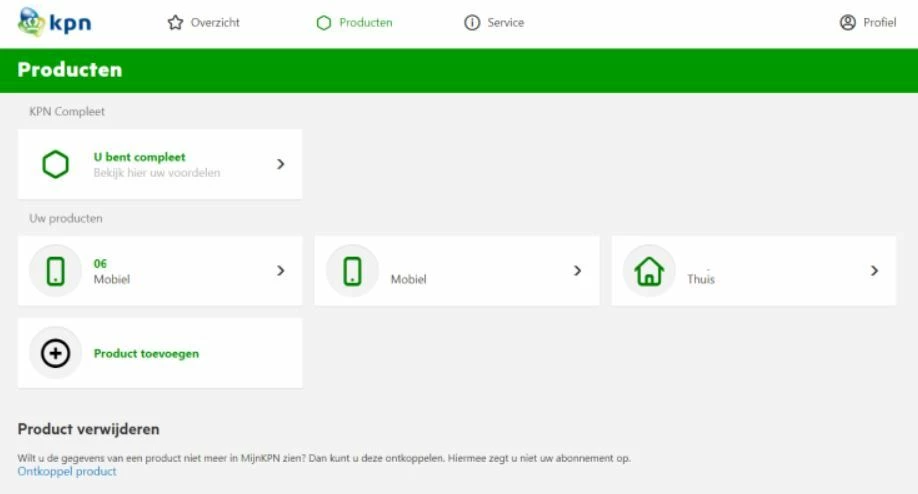Image resolution: width=918 pixels, height=494 pixels.
Task: Click the Producten hexagon icon in navigation
Action: click(x=324, y=23)
